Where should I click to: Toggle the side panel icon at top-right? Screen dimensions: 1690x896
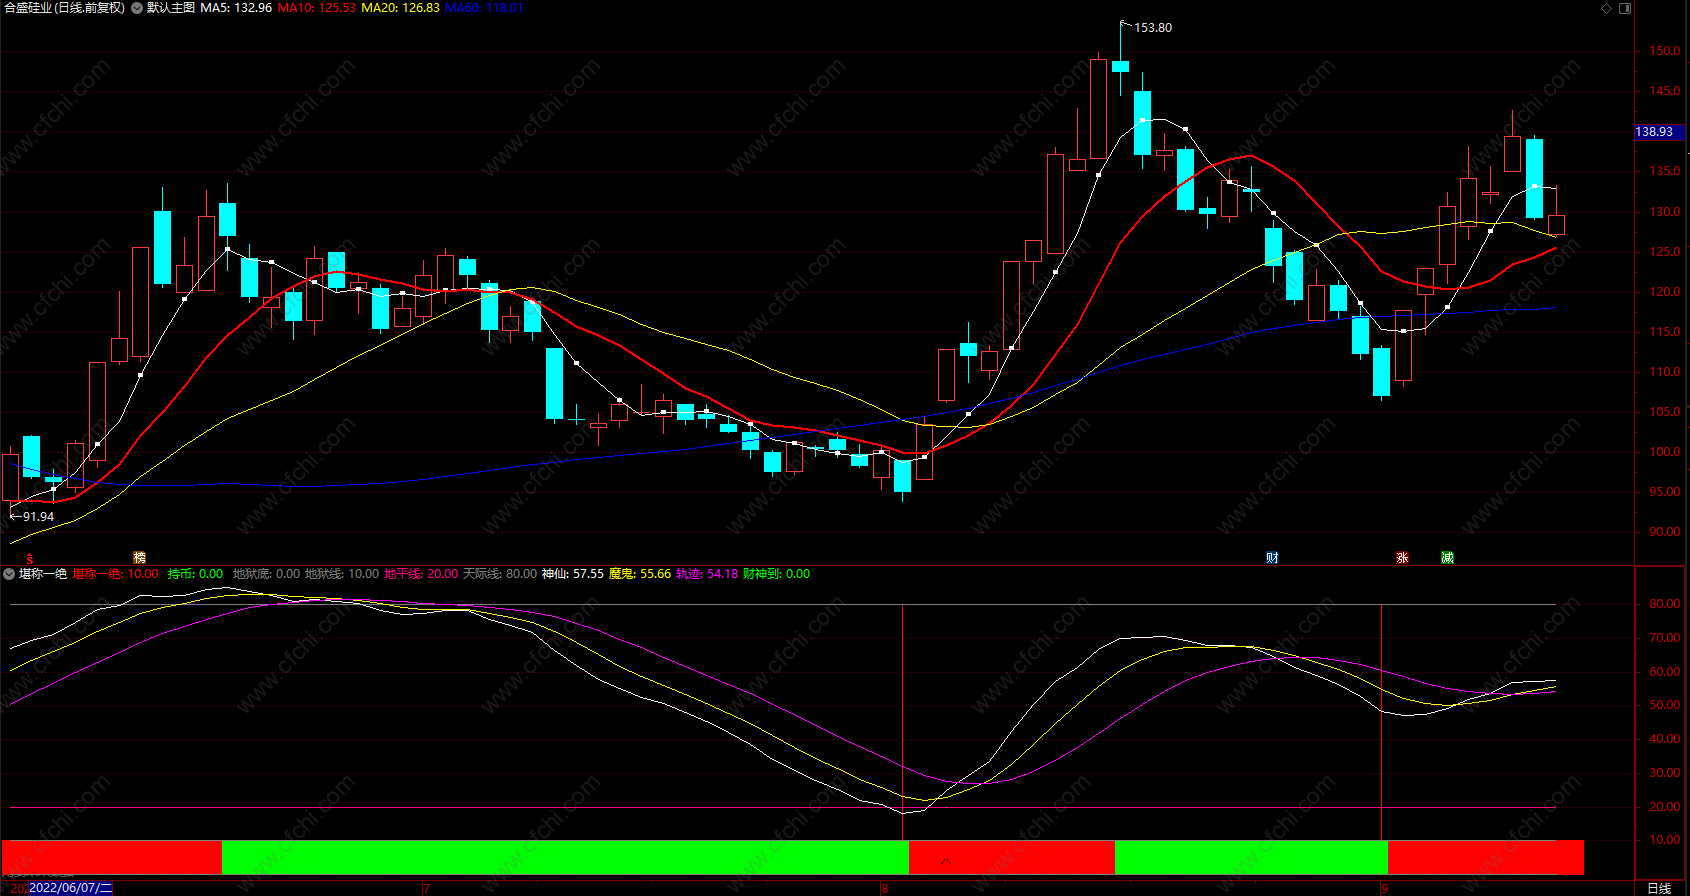pyautogui.click(x=1625, y=8)
